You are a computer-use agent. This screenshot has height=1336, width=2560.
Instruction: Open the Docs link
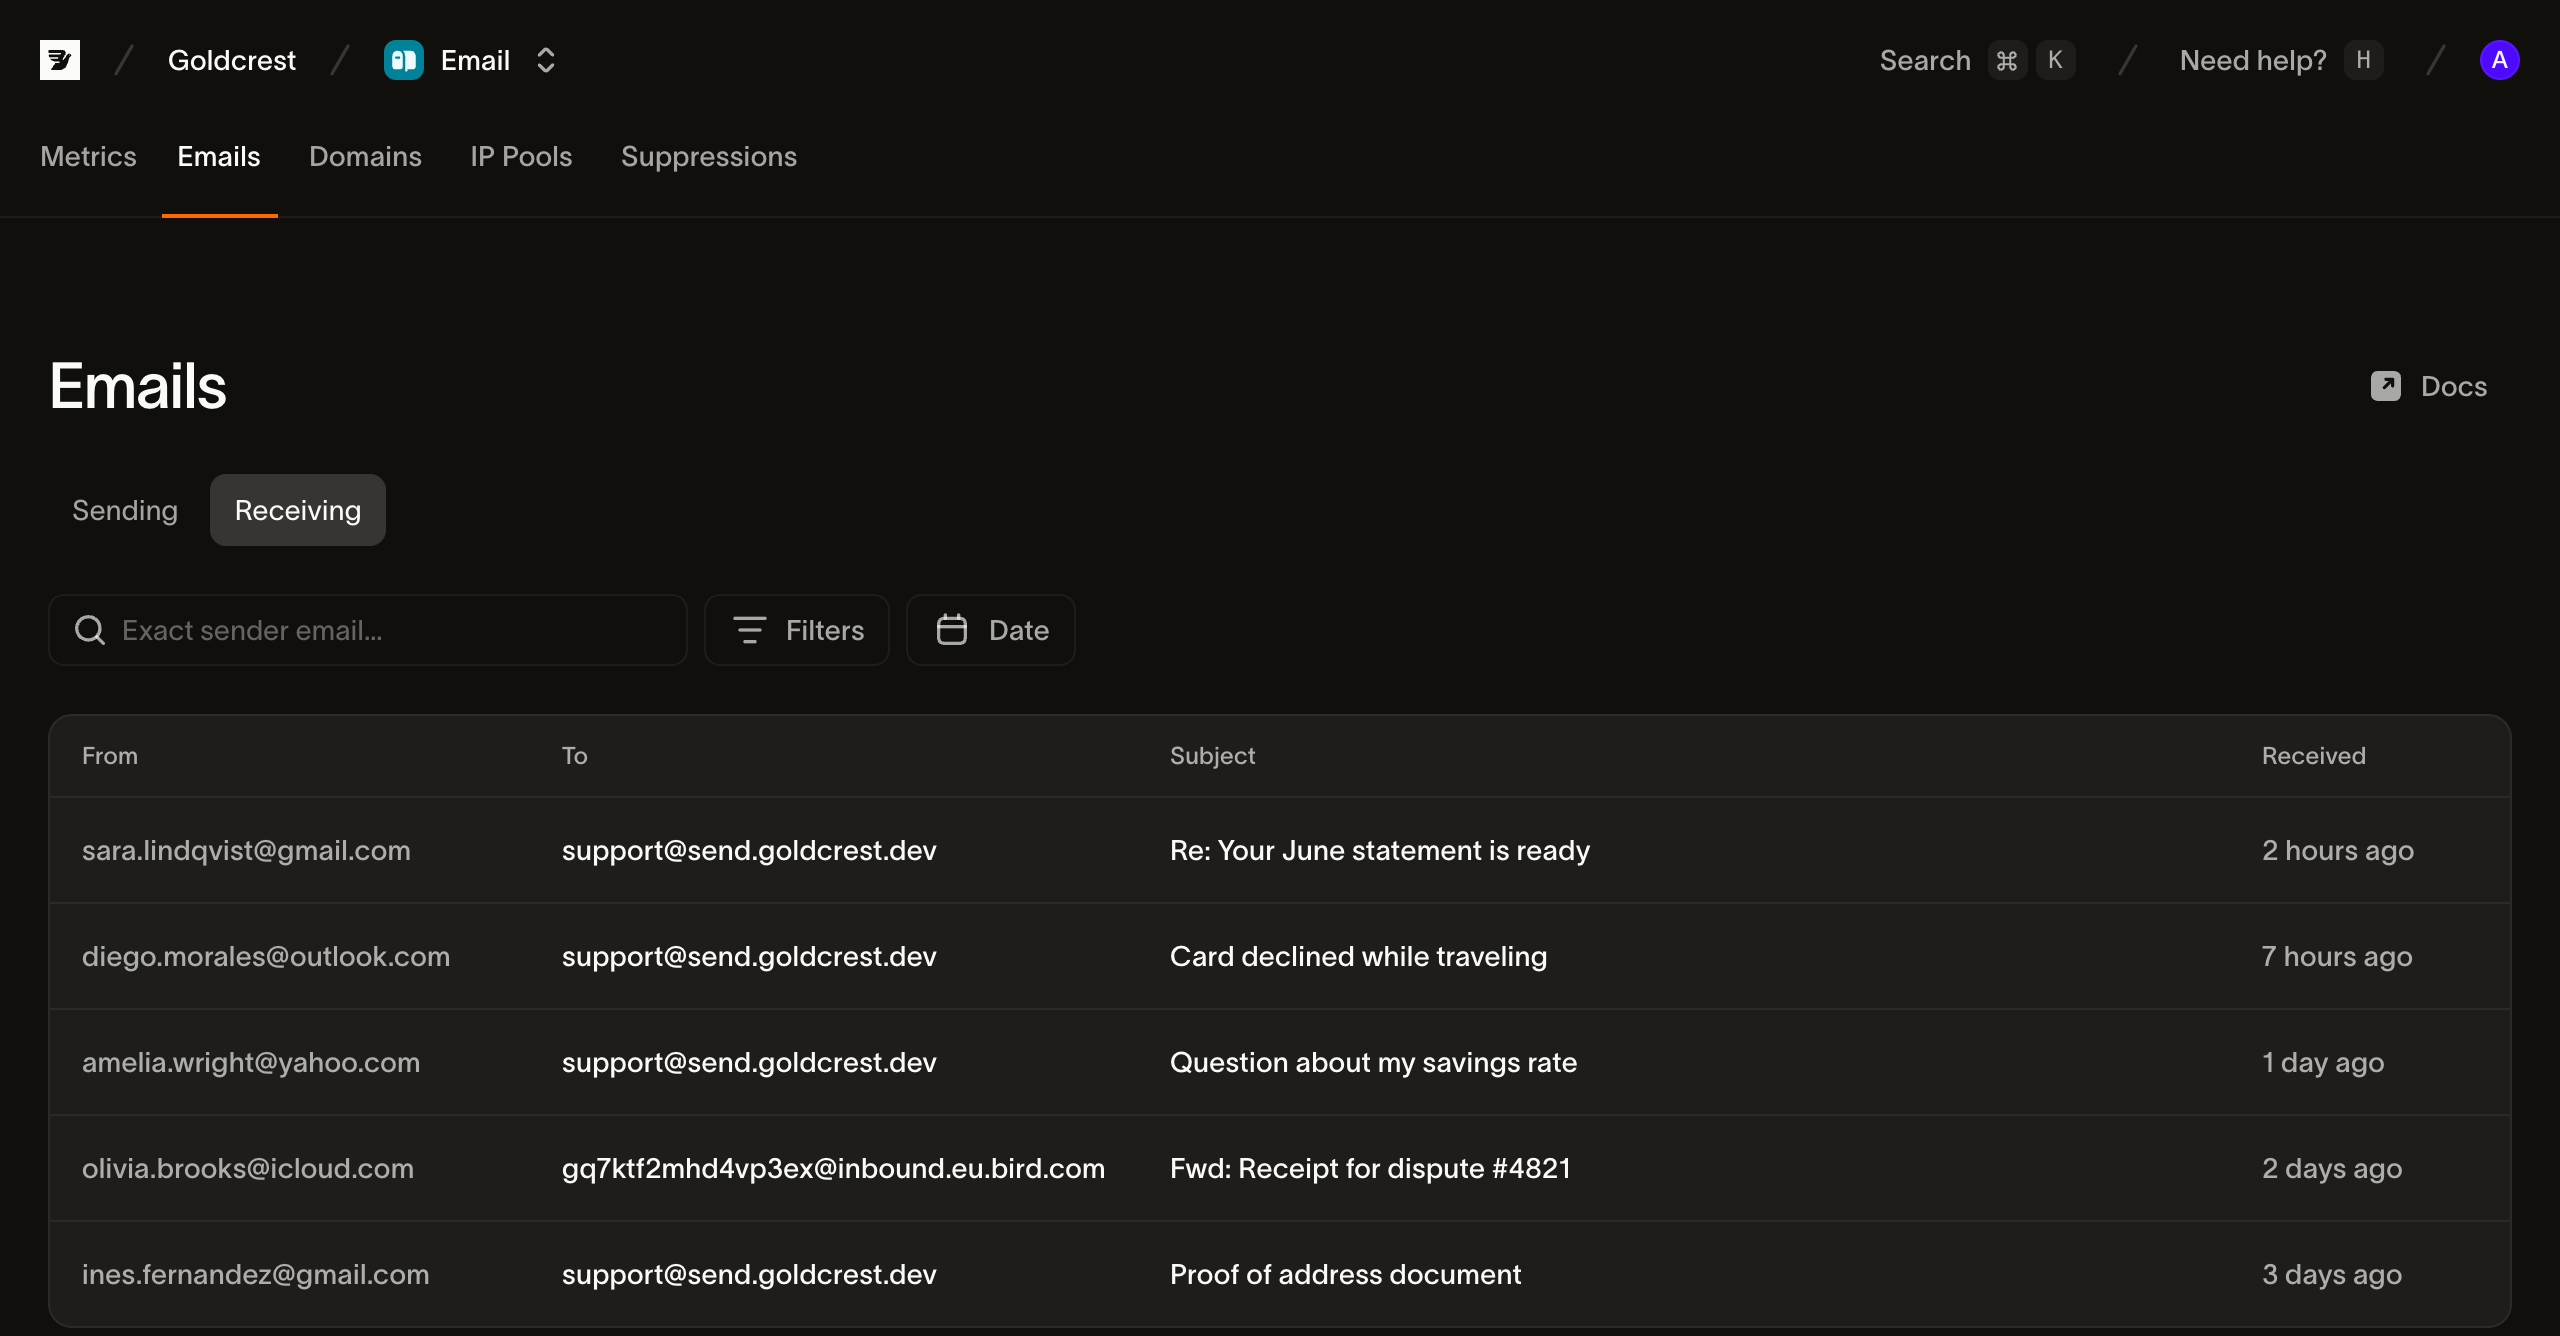(2429, 386)
